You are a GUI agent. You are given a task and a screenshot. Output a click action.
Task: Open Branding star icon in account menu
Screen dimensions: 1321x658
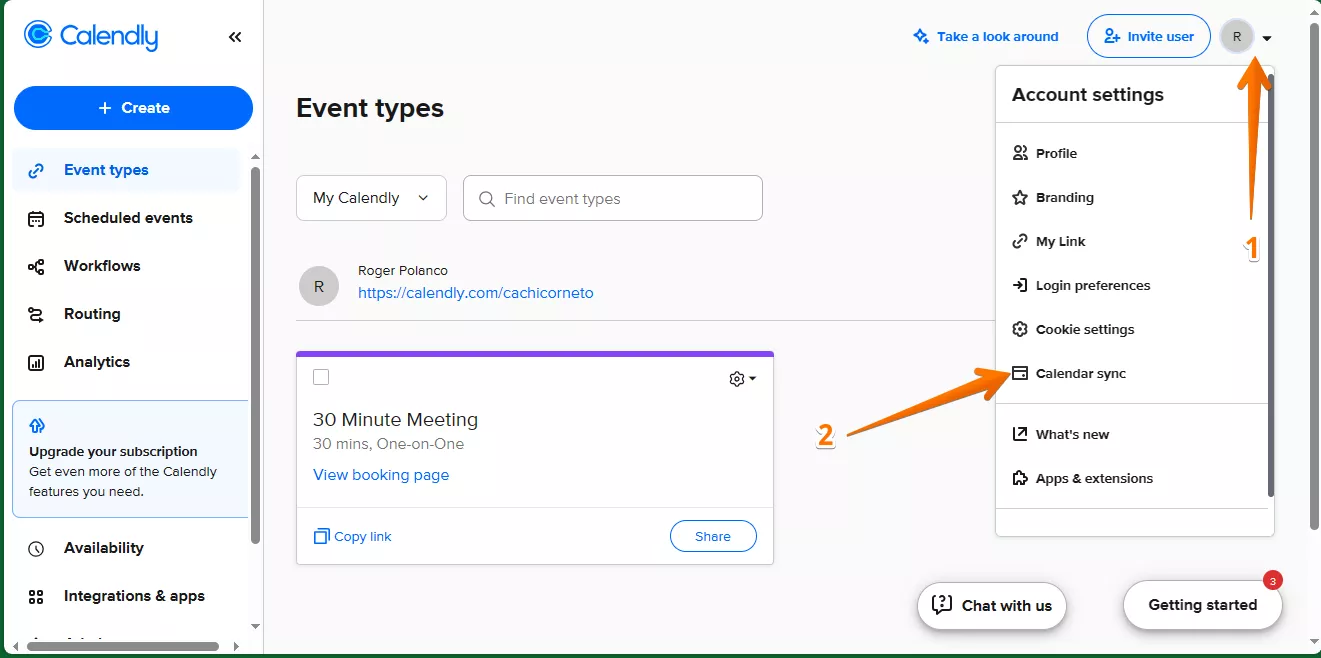click(1020, 198)
